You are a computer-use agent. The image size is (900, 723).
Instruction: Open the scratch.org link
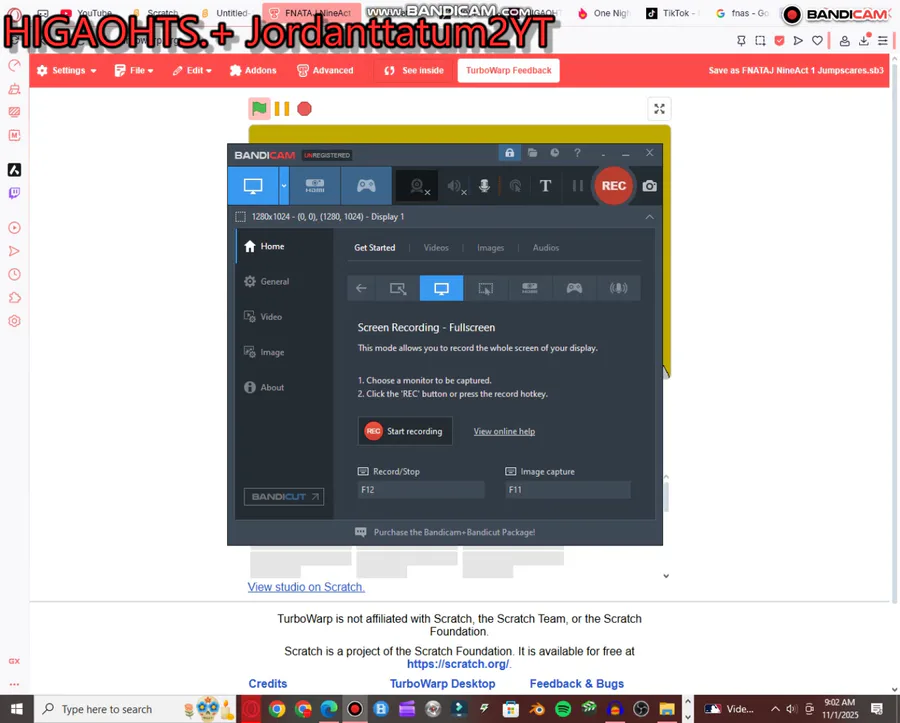457,664
